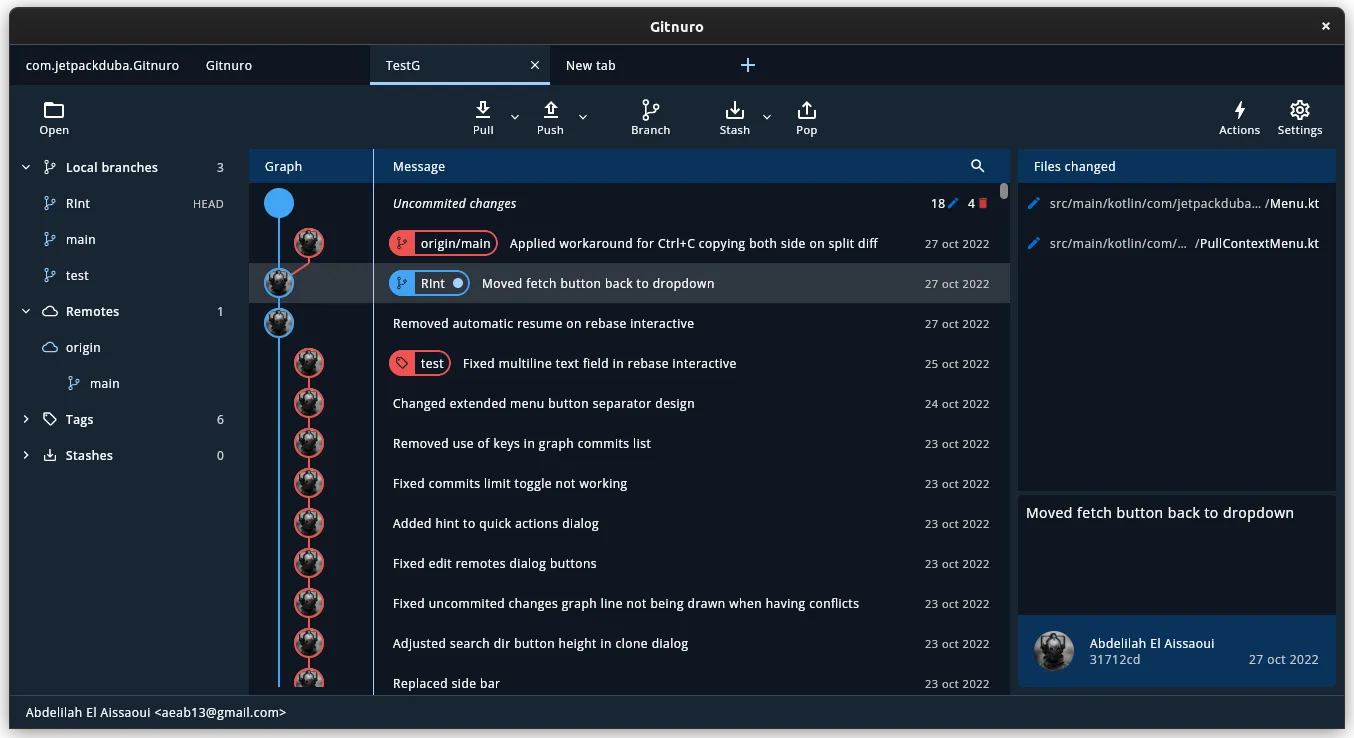Click the Pull icon in the toolbar
The image size is (1354, 738).
pyautogui.click(x=483, y=110)
